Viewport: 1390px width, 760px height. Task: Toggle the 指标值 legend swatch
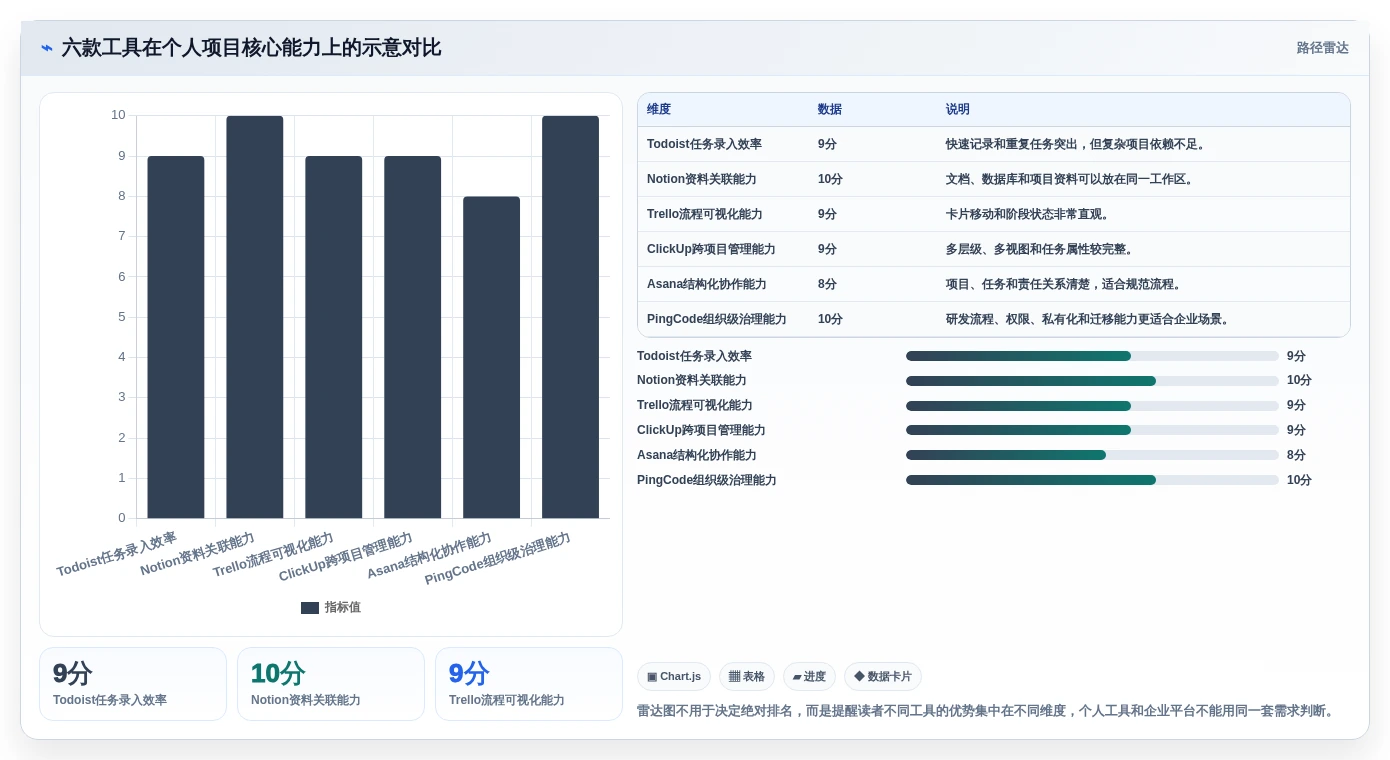310,608
